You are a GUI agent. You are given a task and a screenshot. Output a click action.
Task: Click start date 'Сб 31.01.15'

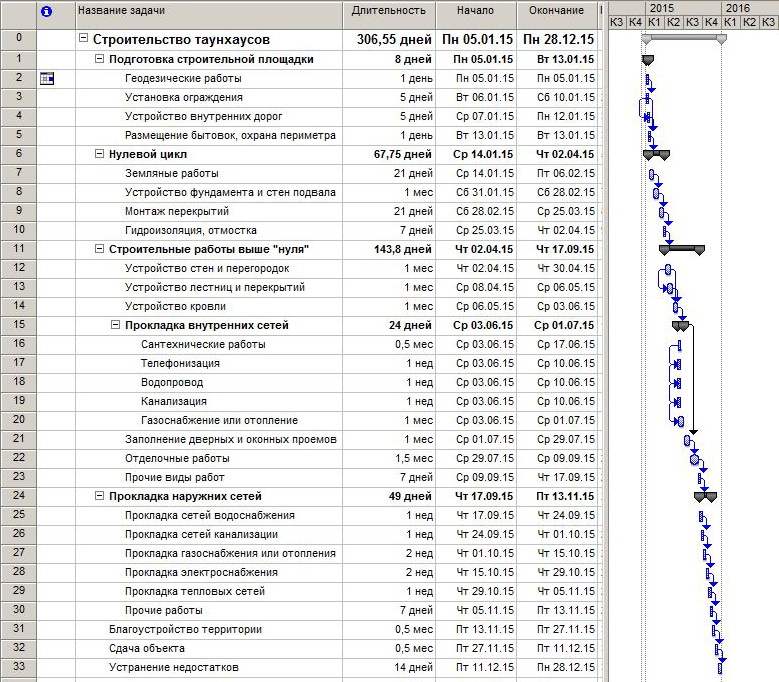pos(476,192)
